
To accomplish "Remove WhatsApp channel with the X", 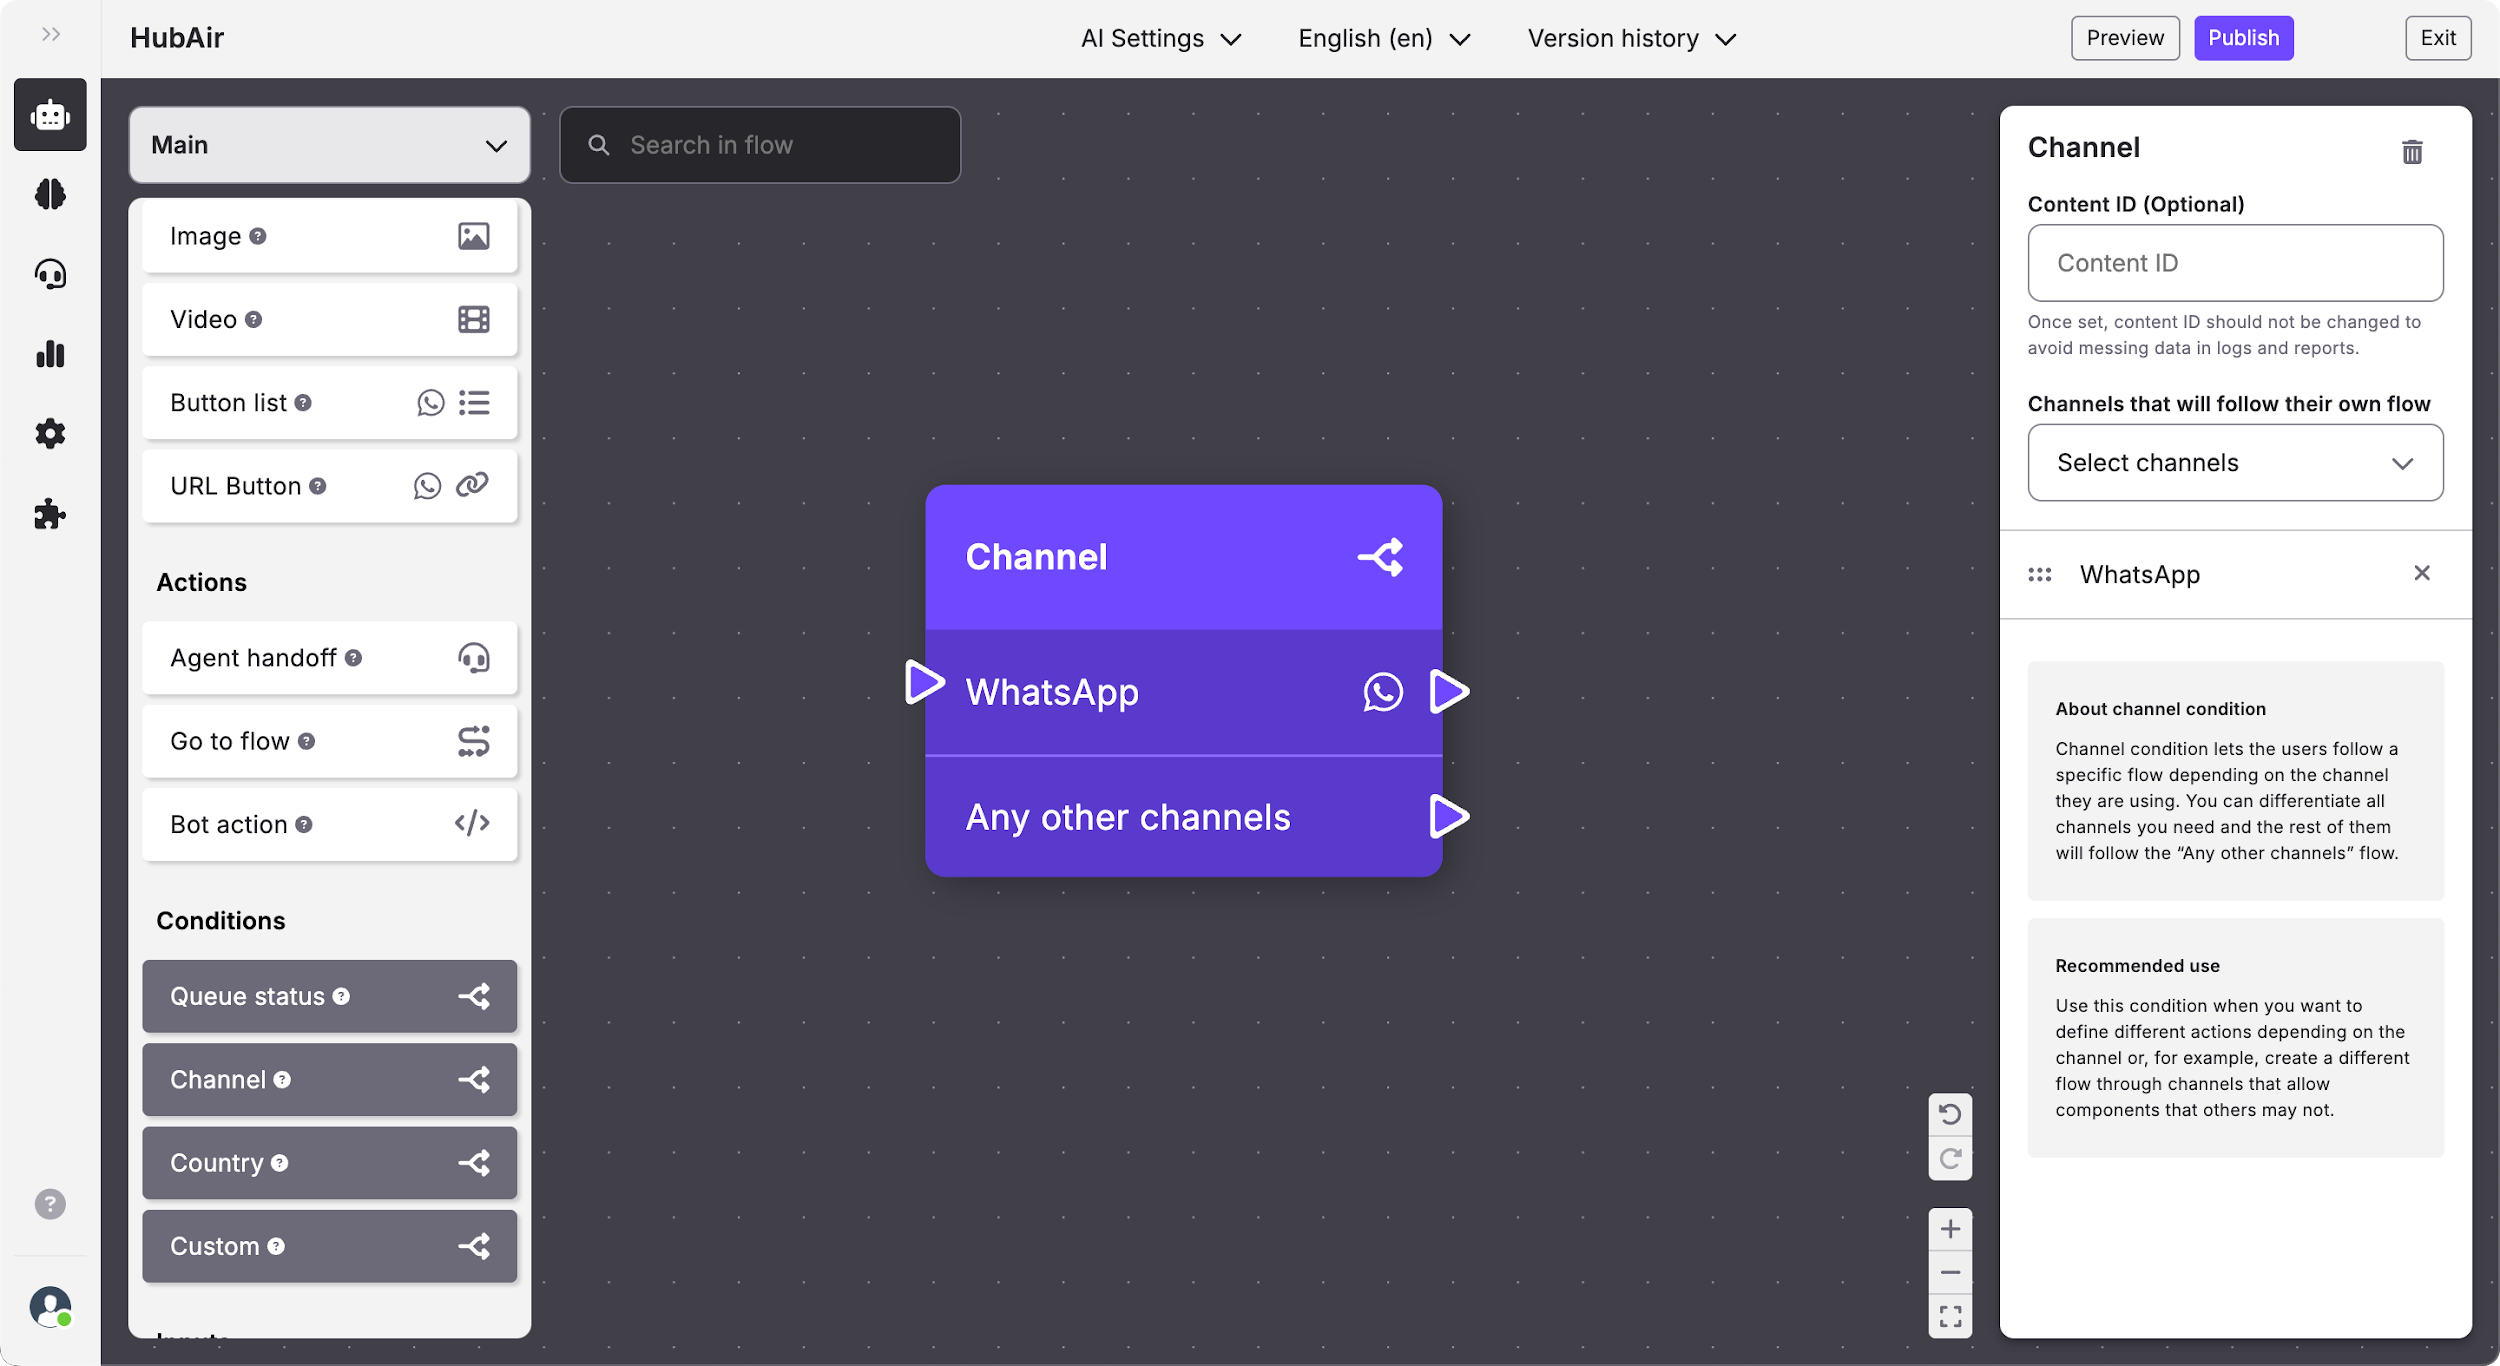I will (2421, 573).
